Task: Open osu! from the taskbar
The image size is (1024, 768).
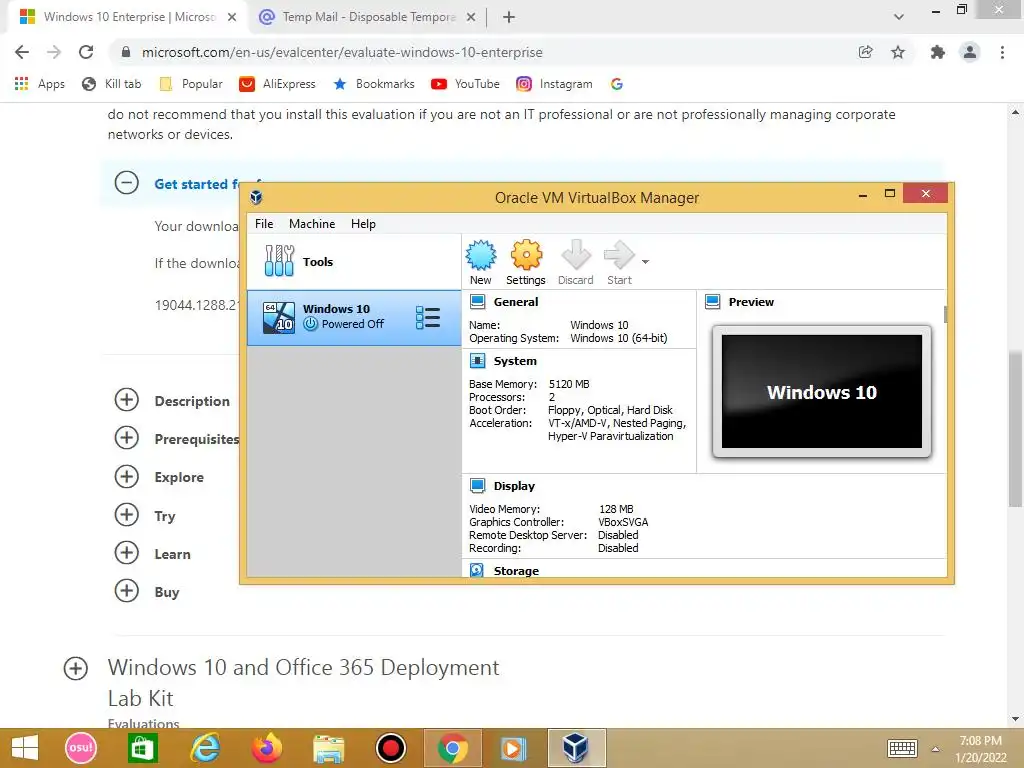Action: (81, 748)
